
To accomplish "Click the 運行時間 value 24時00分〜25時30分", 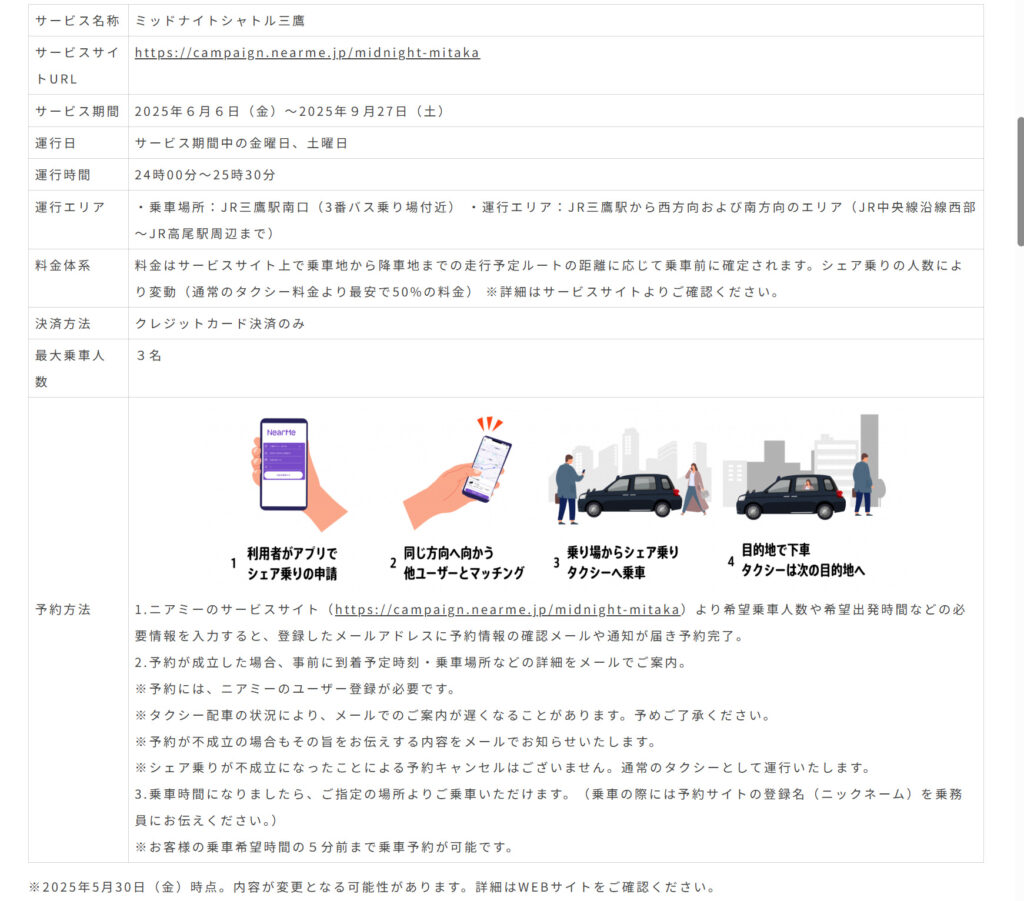I will point(205,175).
